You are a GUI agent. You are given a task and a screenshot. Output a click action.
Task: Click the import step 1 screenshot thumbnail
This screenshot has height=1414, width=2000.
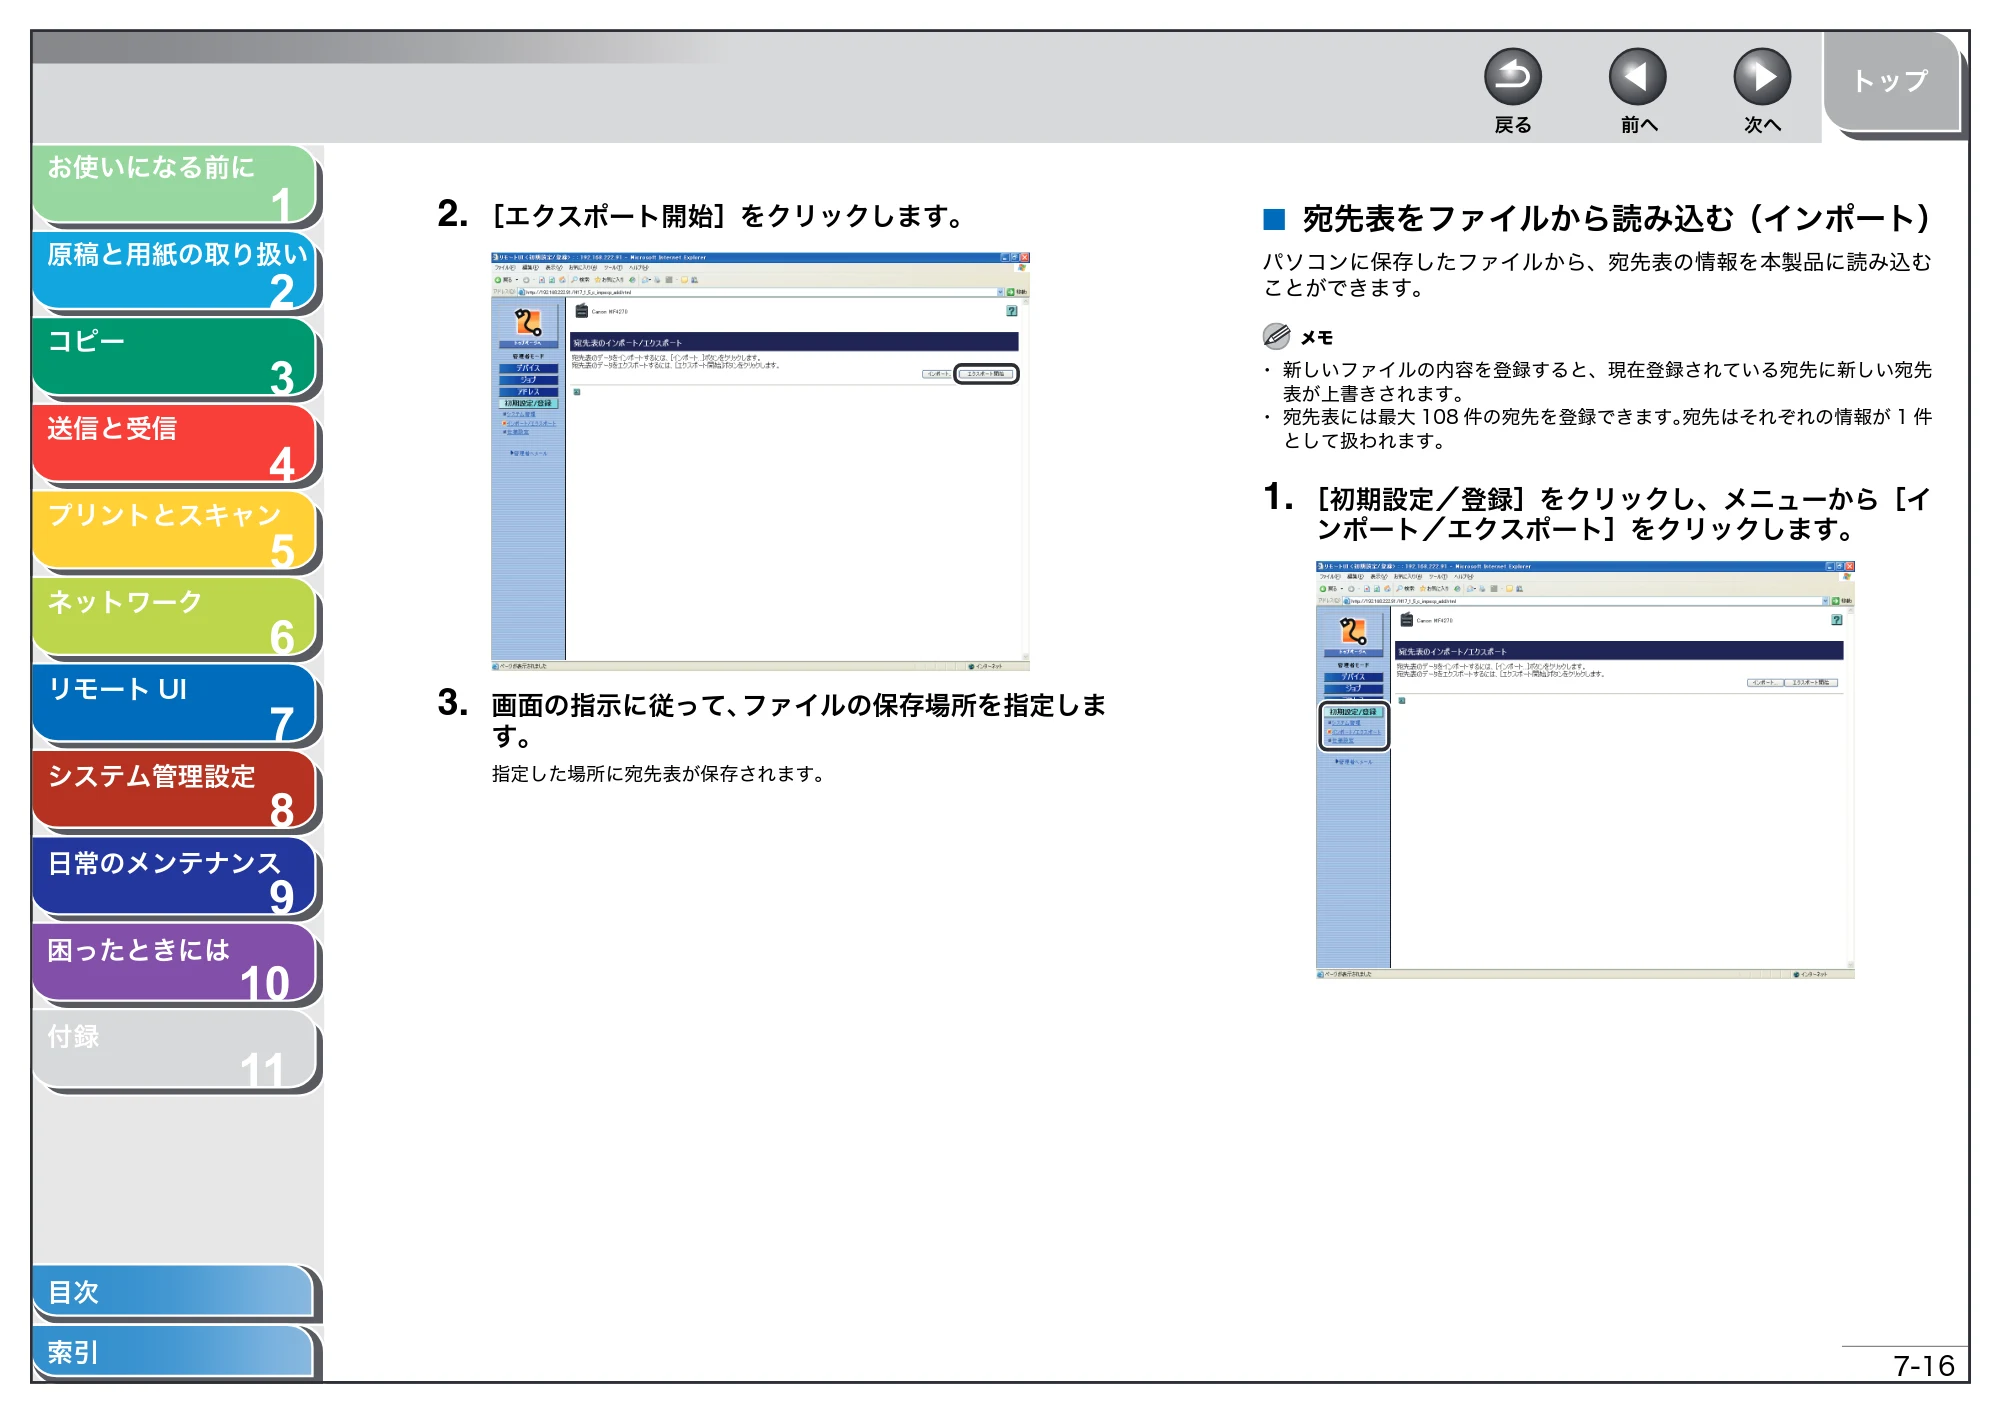[x=1585, y=770]
